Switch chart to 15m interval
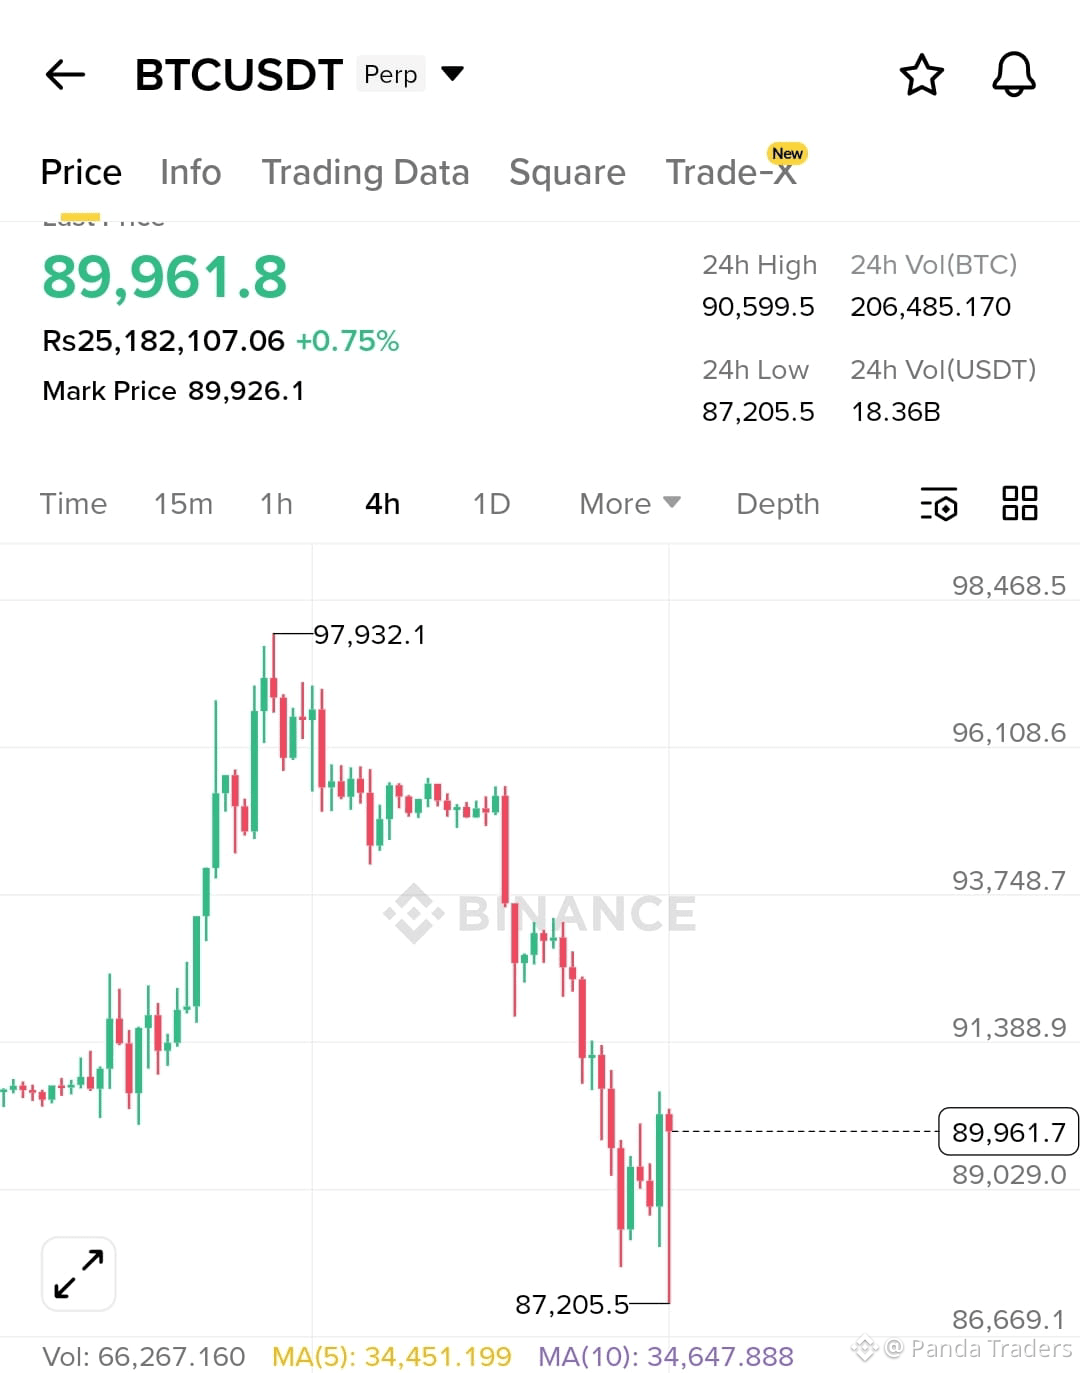The height and width of the screenshot is (1373, 1080). 184,504
